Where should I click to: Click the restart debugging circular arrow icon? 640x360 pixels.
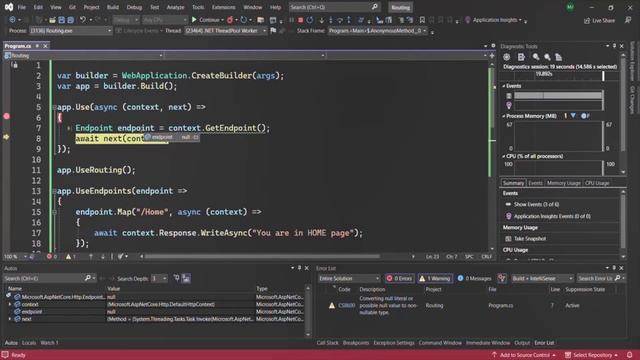click(310, 20)
